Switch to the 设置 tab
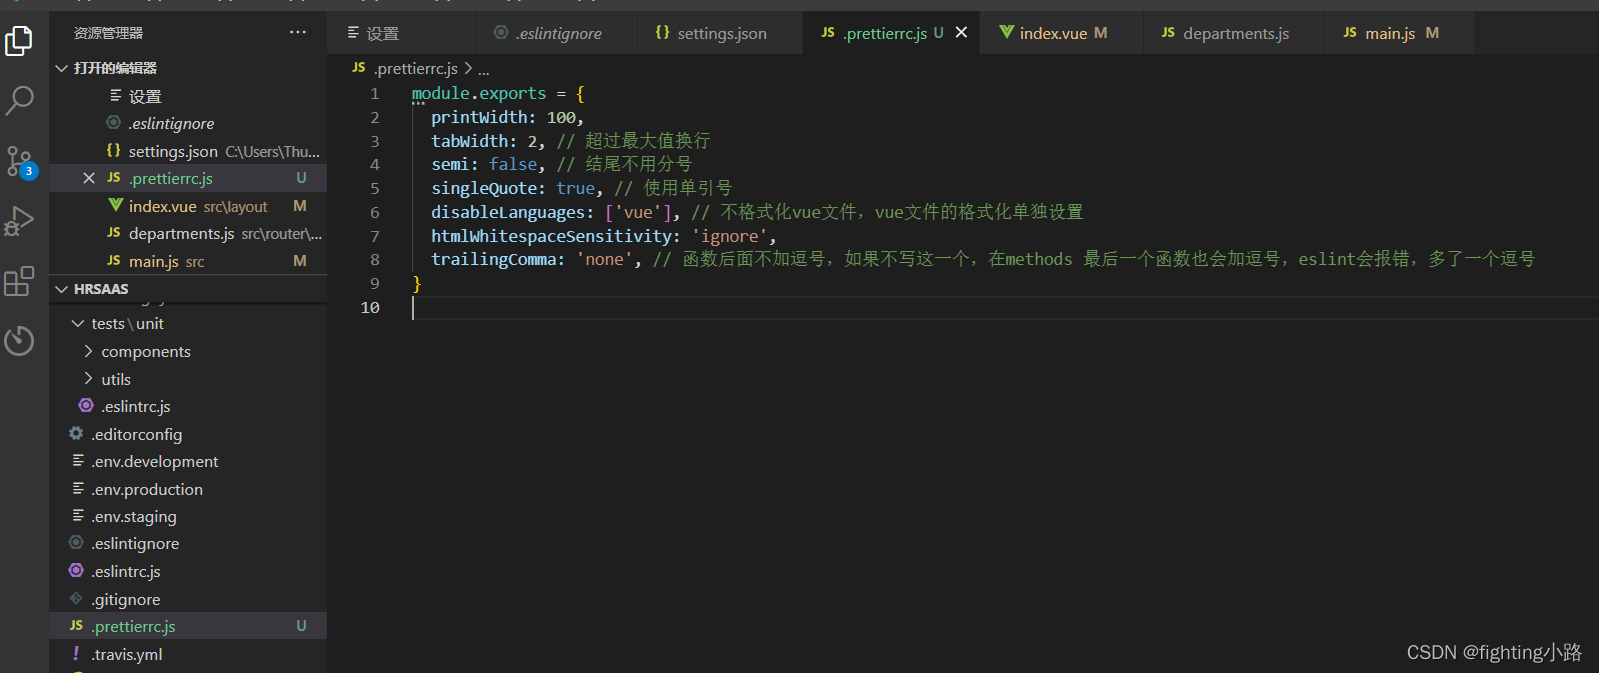The width and height of the screenshot is (1599, 673). coord(400,33)
